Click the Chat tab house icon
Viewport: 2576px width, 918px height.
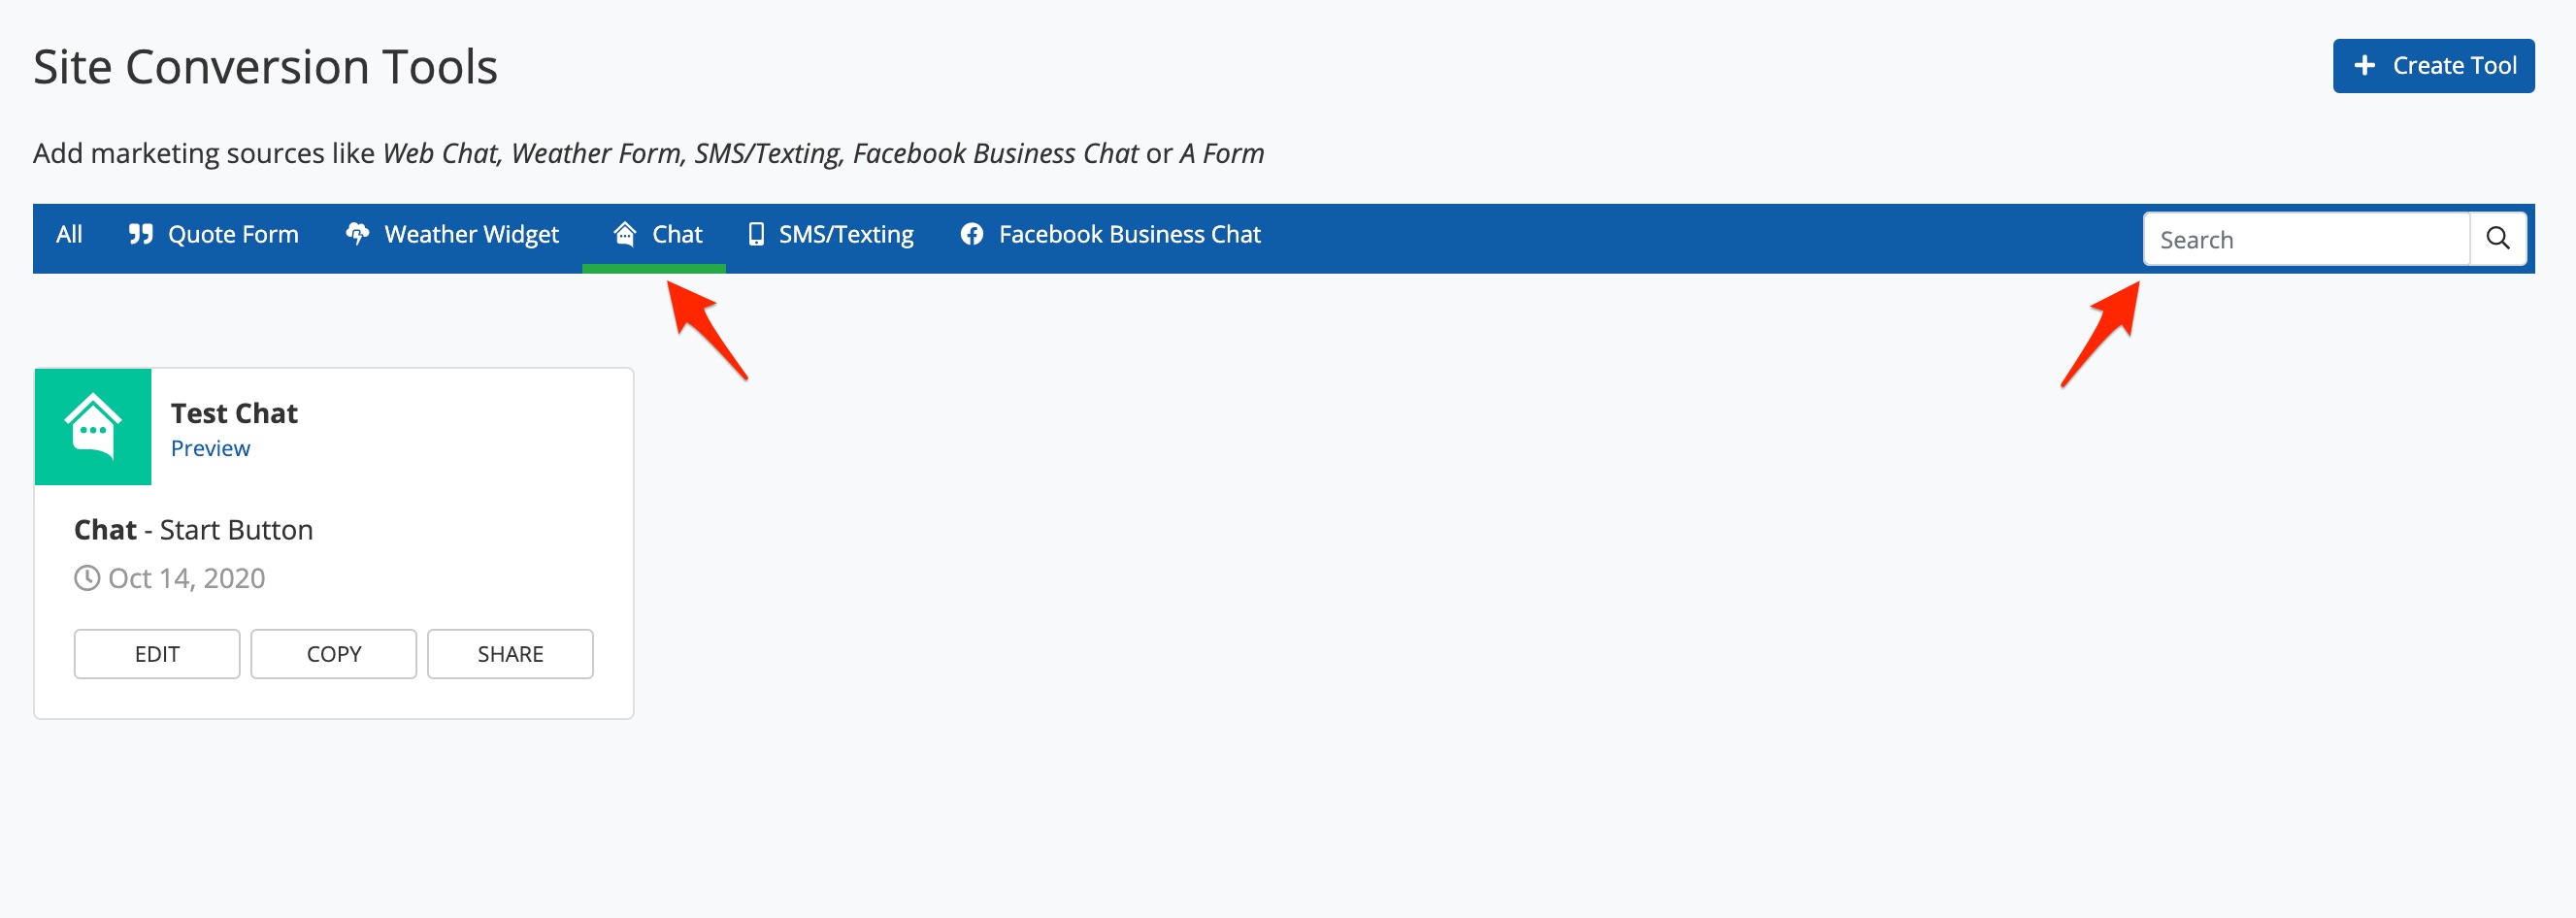(625, 234)
